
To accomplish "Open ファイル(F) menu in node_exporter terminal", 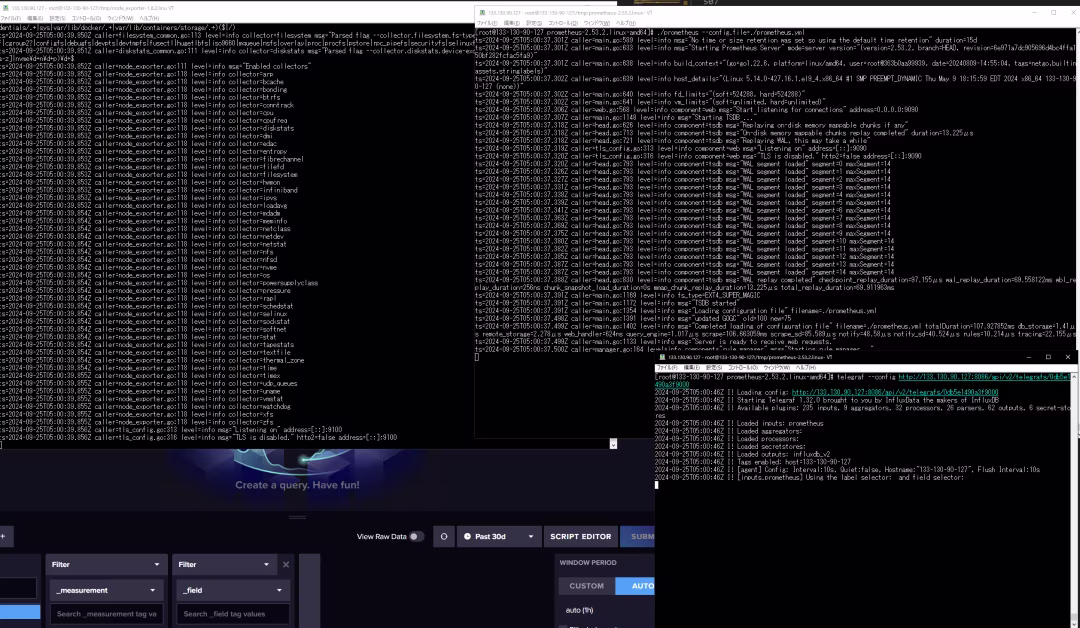I will (x=11, y=19).
